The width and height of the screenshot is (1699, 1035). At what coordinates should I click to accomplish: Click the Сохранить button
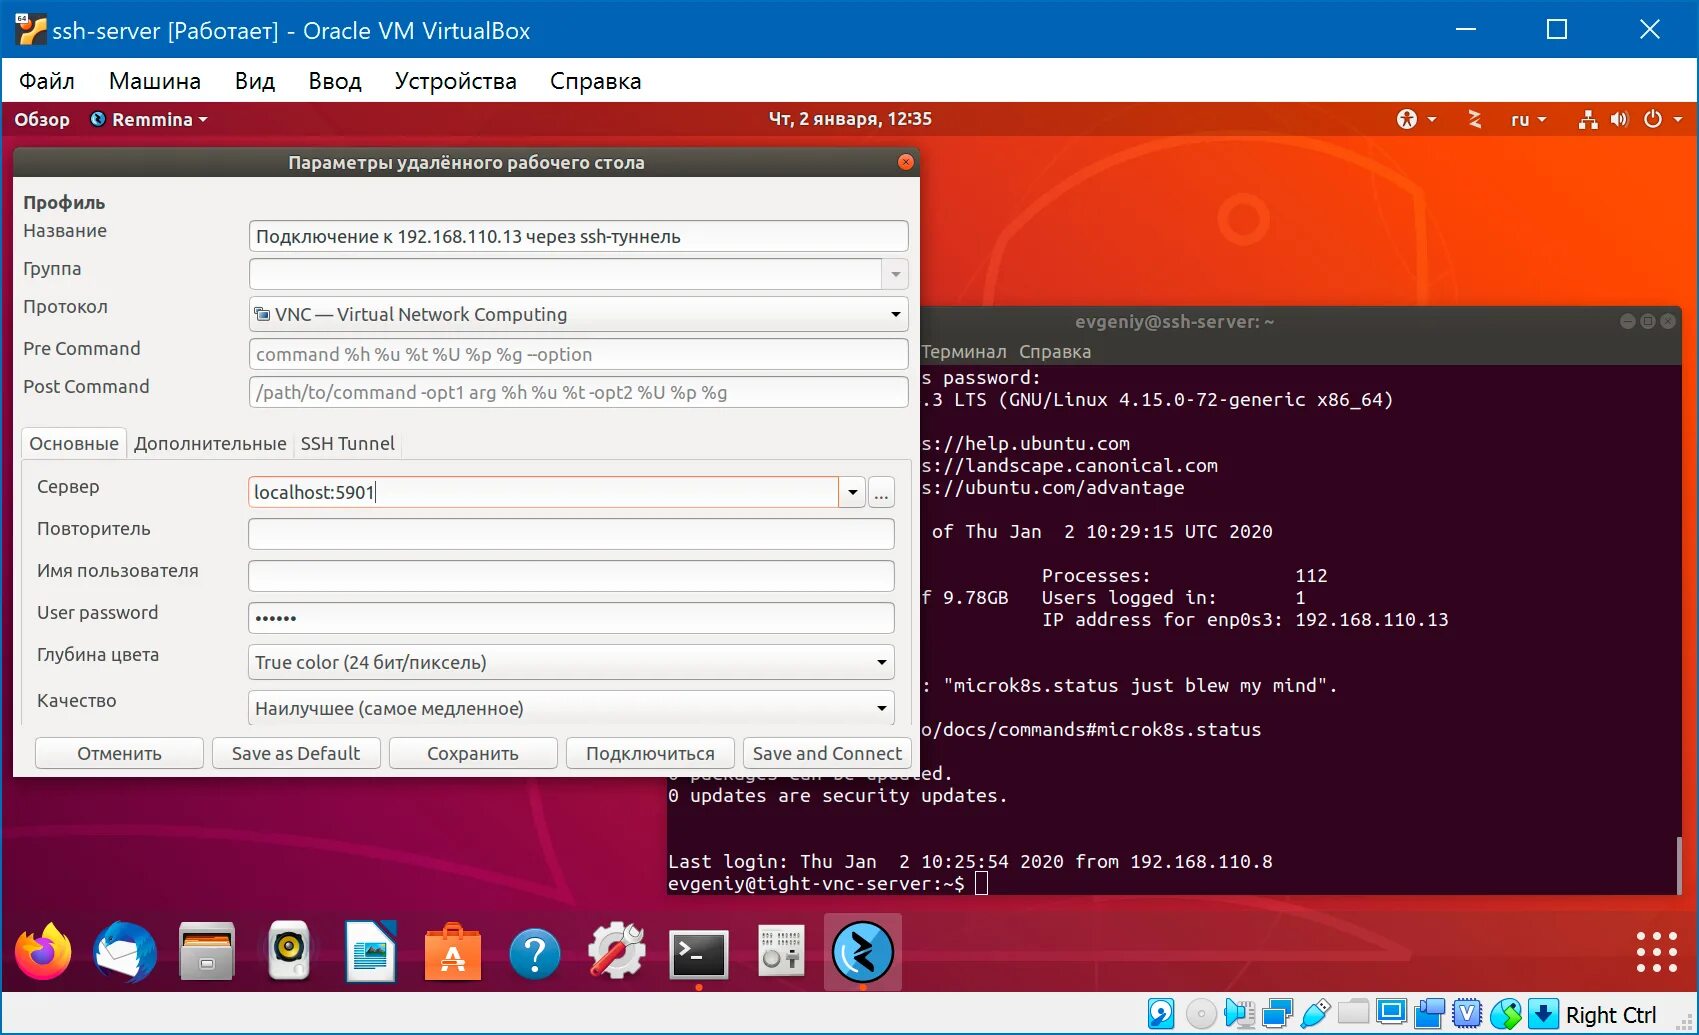pyautogui.click(x=473, y=753)
